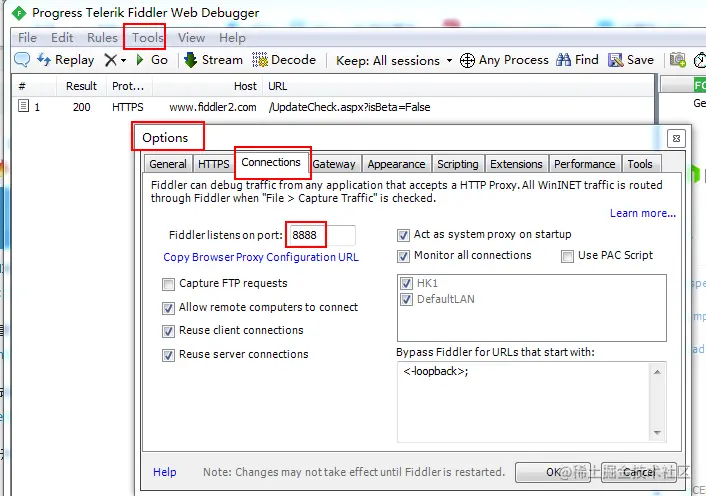Open the View menu
The image size is (706, 496).
coord(191,38)
